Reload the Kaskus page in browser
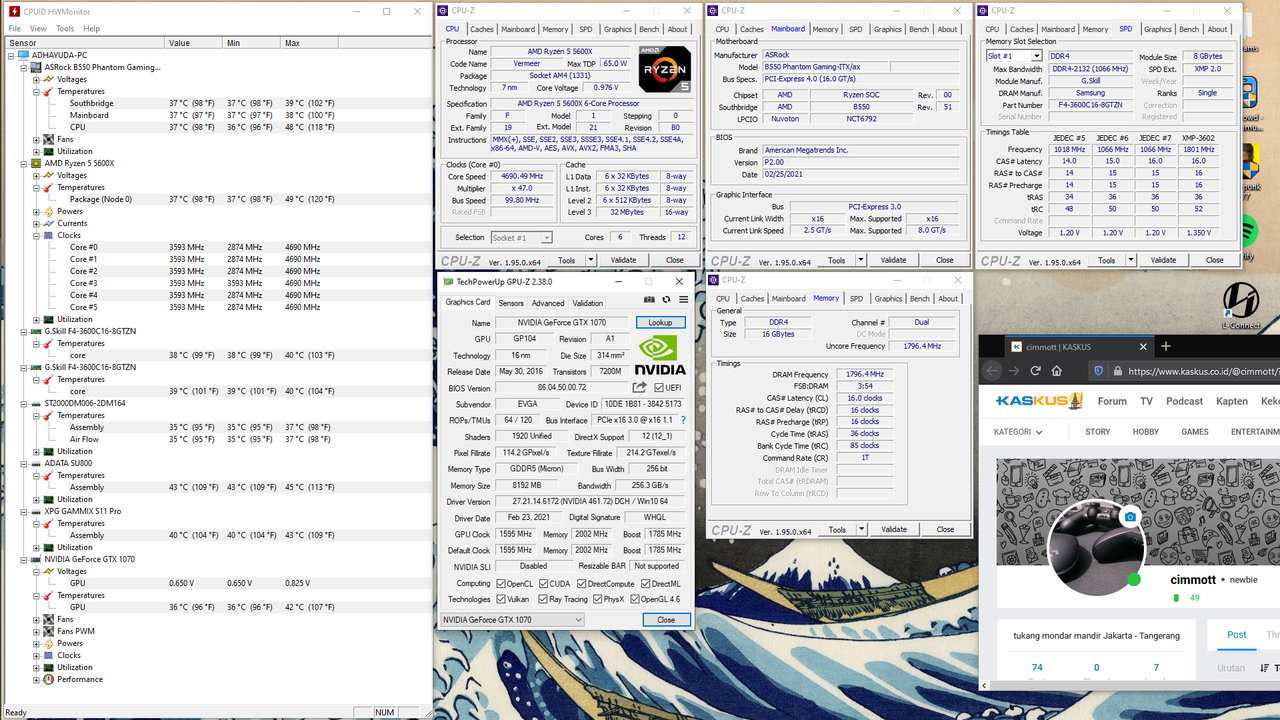This screenshot has width=1280, height=720. click(x=1035, y=371)
